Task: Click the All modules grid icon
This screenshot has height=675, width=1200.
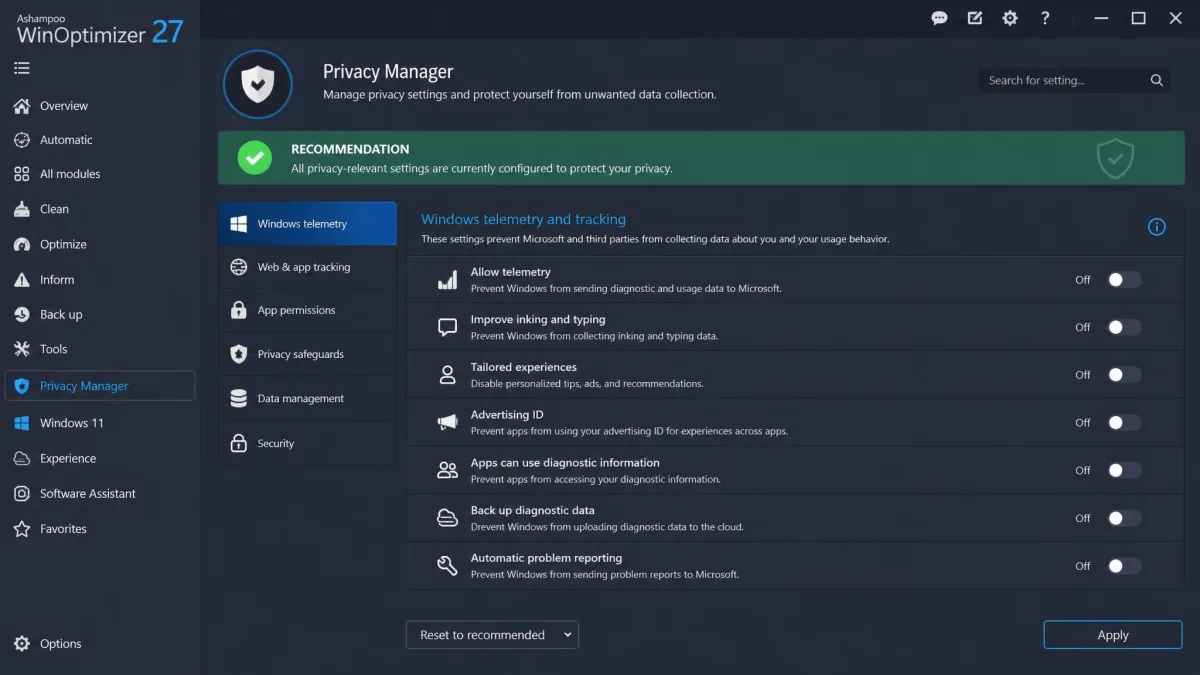Action: [22, 174]
